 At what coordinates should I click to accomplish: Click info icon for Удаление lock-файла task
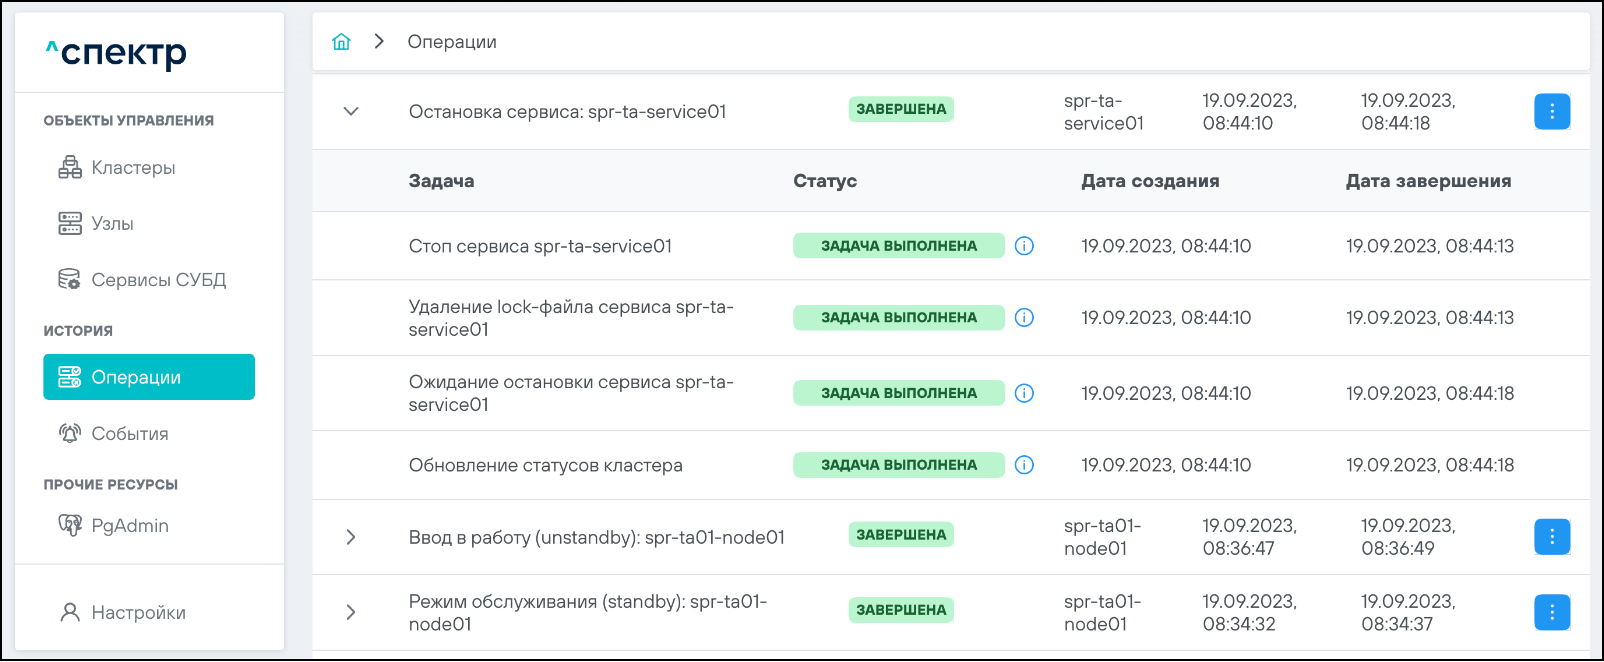point(1024,318)
